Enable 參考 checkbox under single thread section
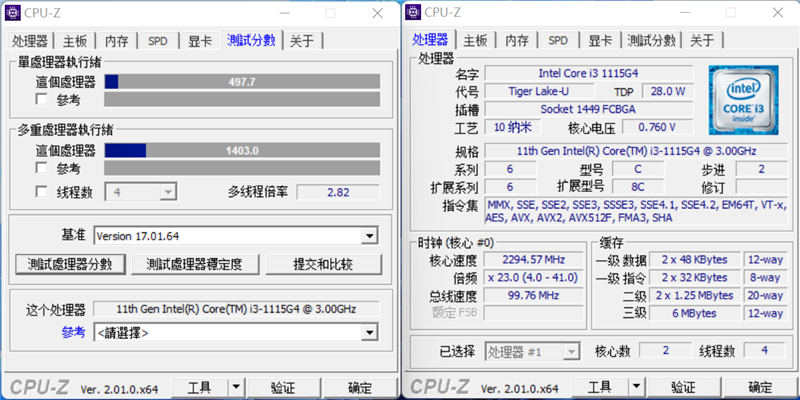The image size is (800, 400). tap(41, 99)
